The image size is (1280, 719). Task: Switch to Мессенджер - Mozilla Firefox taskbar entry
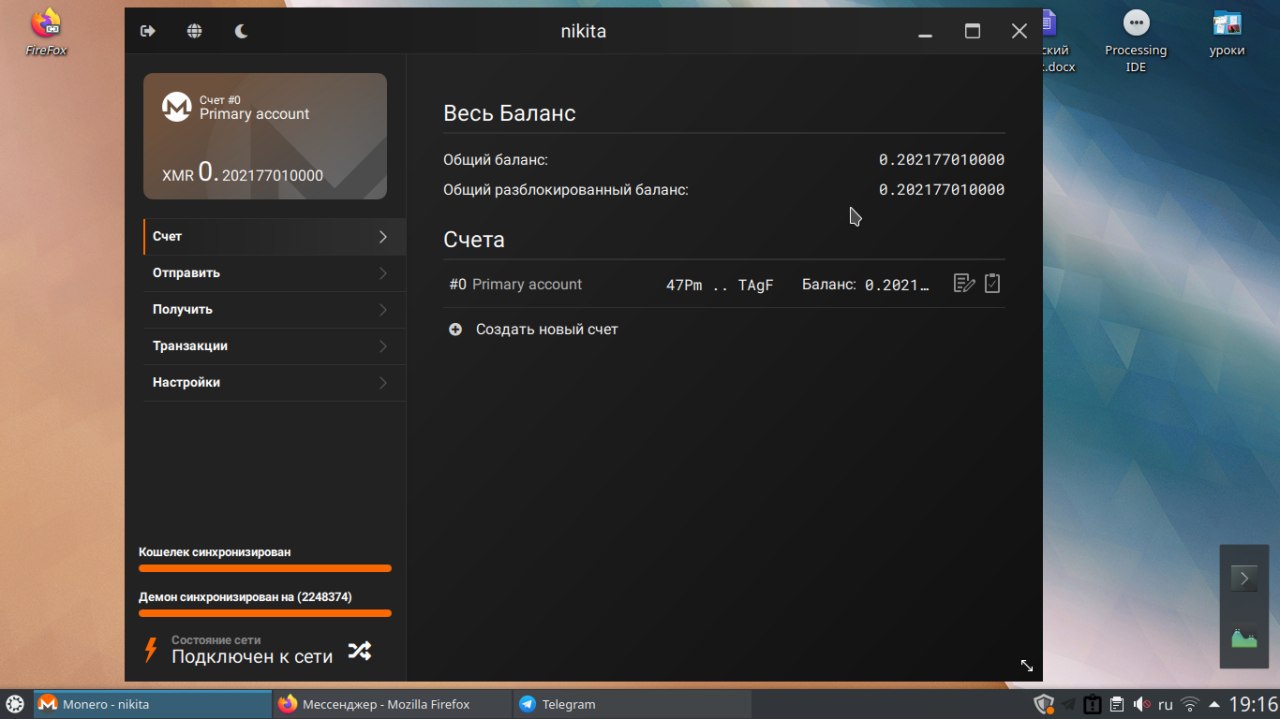tap(391, 704)
